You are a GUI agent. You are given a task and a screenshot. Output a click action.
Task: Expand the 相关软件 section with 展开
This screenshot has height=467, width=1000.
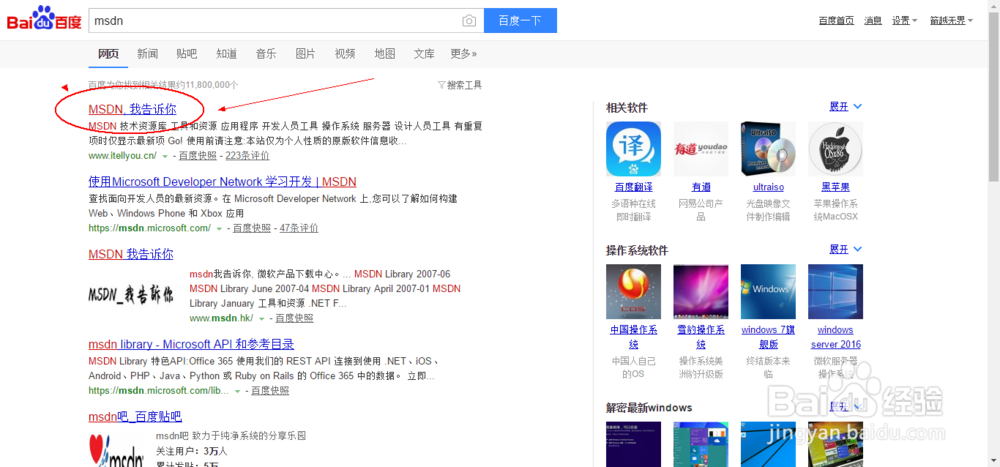(x=846, y=107)
